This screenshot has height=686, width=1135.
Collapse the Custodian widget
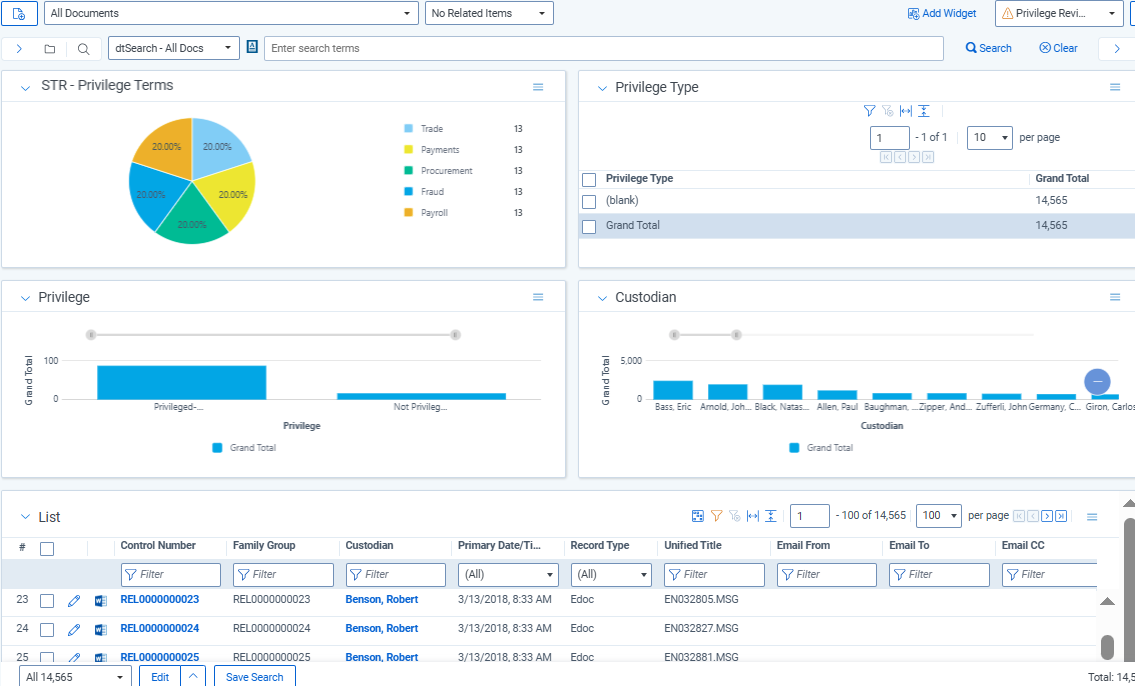point(602,298)
